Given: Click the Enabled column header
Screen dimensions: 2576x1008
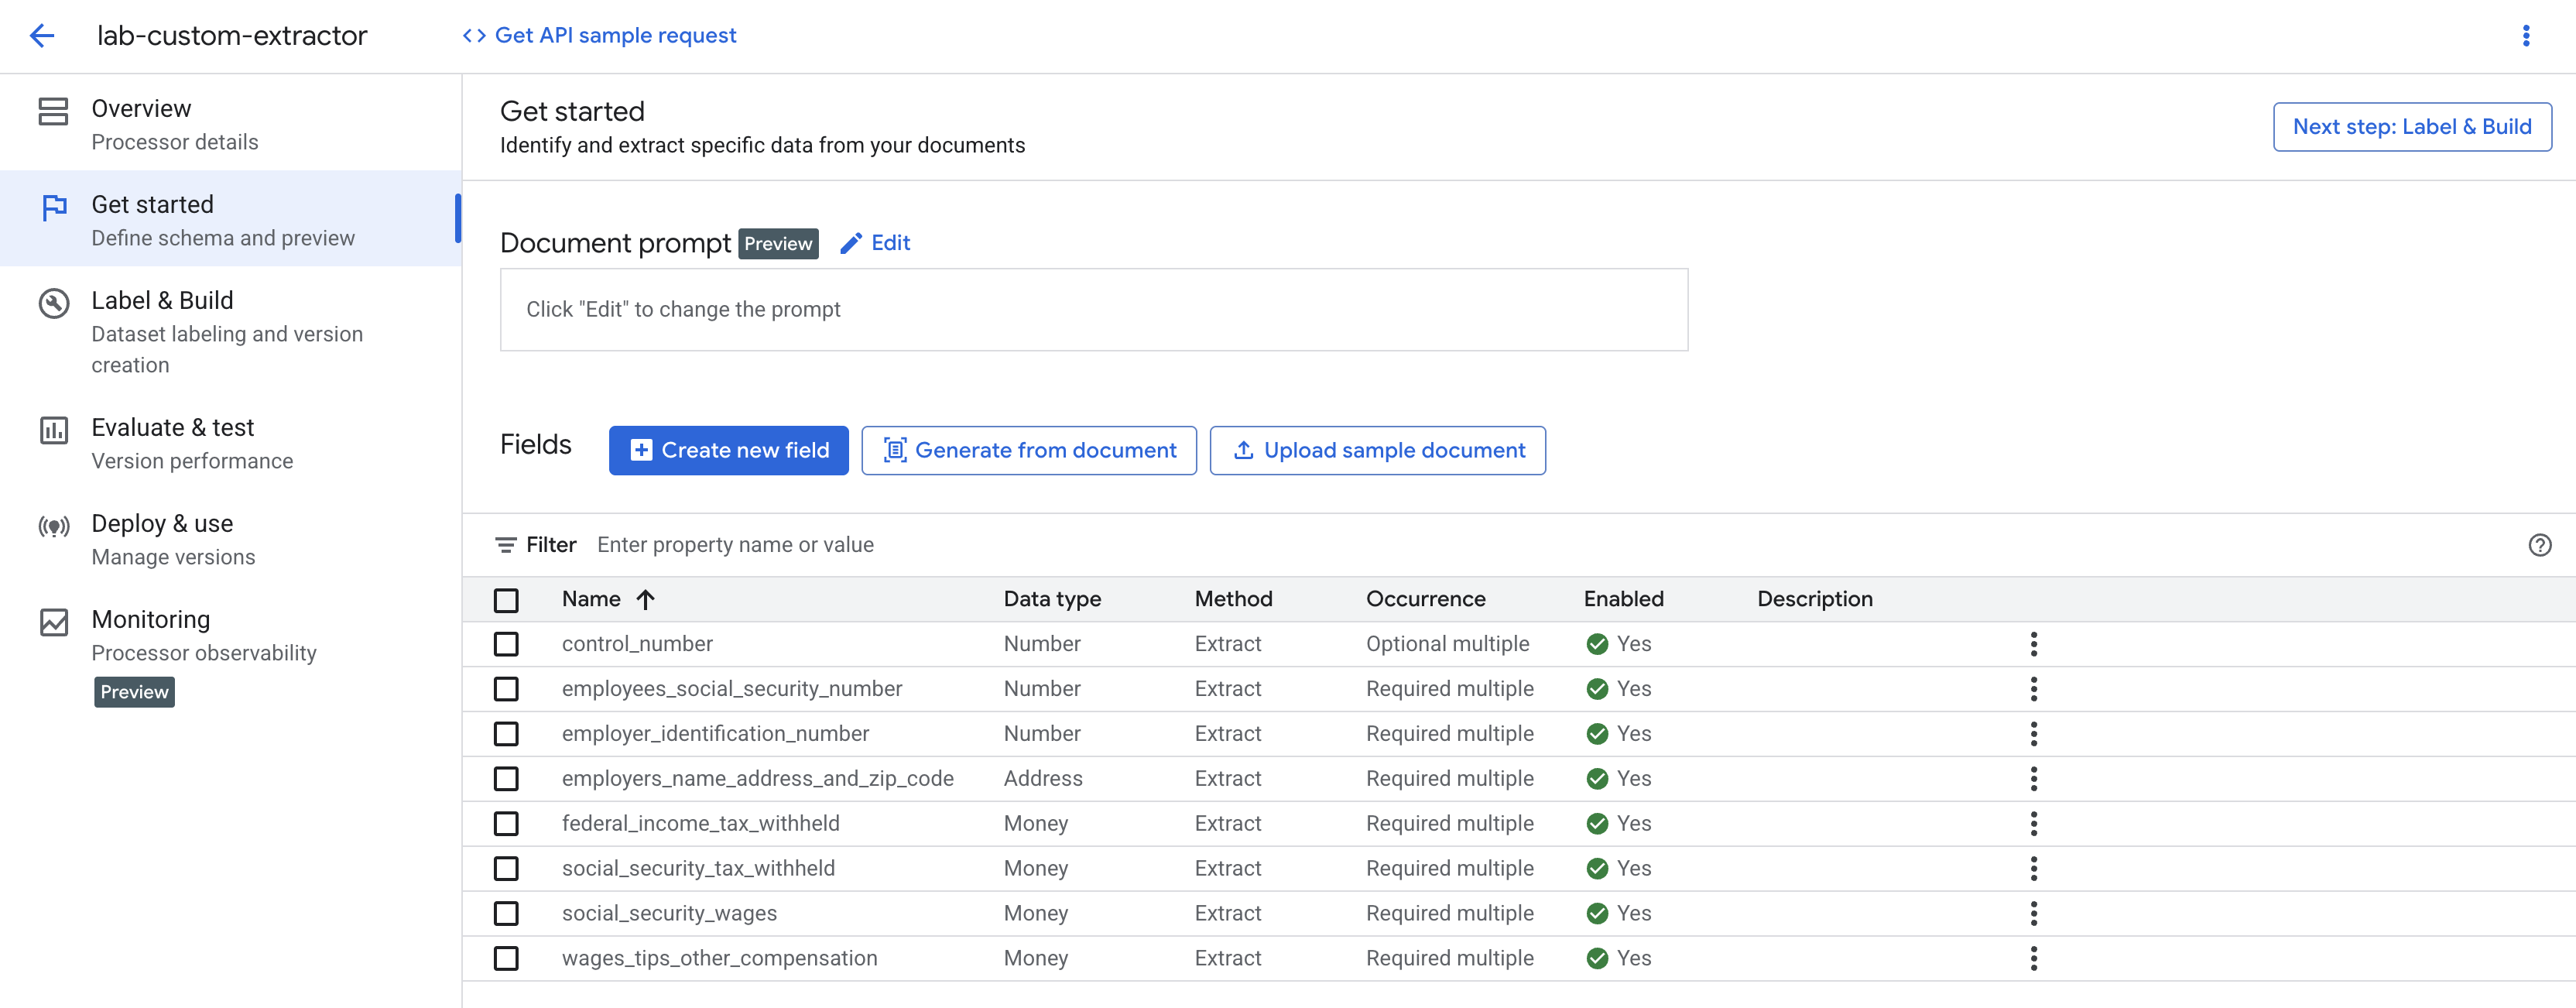Looking at the screenshot, I should 1623,599.
